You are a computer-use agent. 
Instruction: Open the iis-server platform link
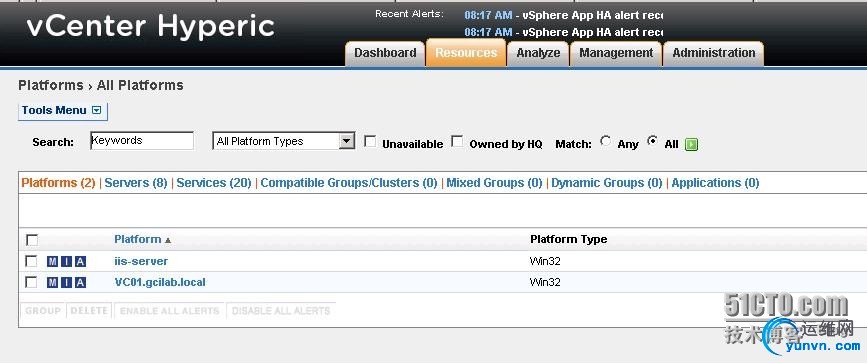(141, 261)
